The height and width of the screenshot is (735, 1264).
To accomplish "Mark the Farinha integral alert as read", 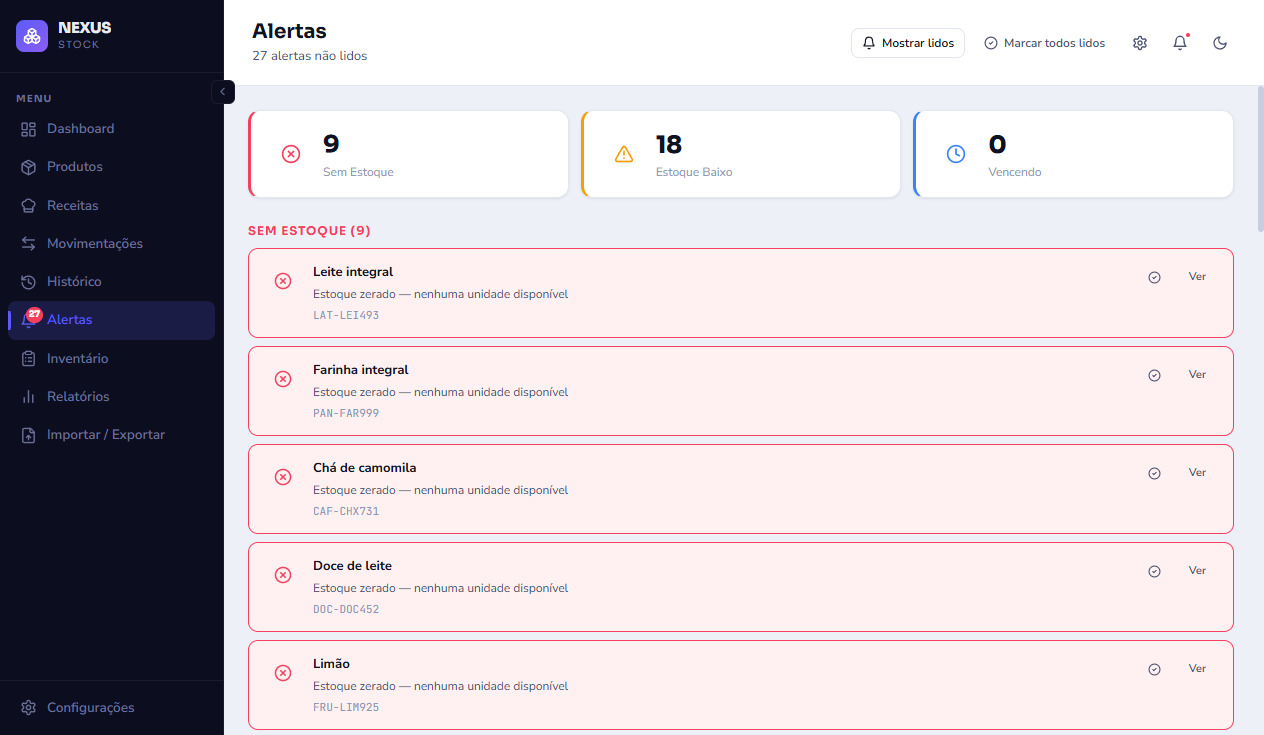I will point(1154,375).
